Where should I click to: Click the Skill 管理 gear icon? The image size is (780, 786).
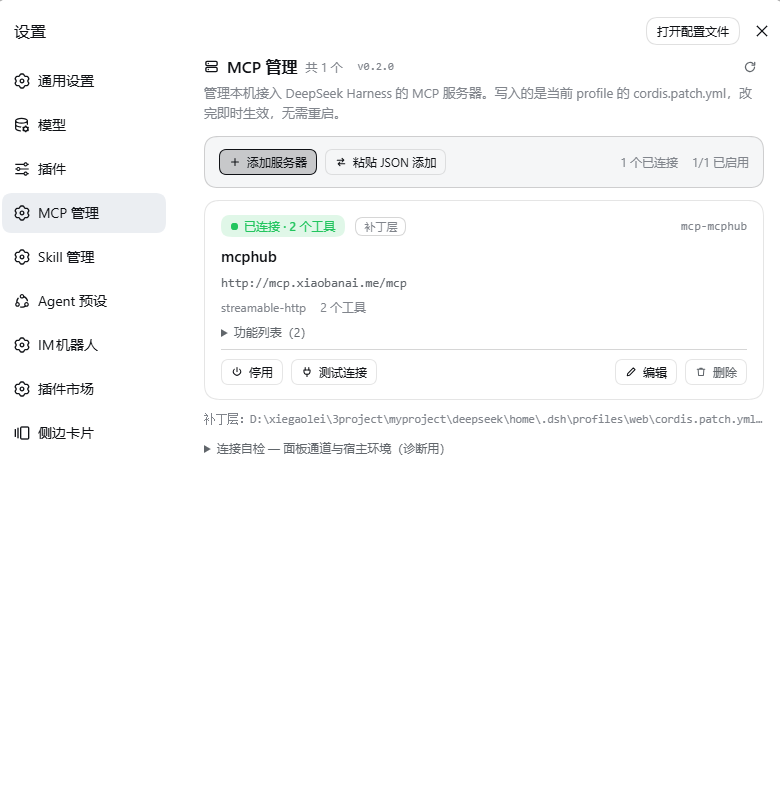click(22, 257)
